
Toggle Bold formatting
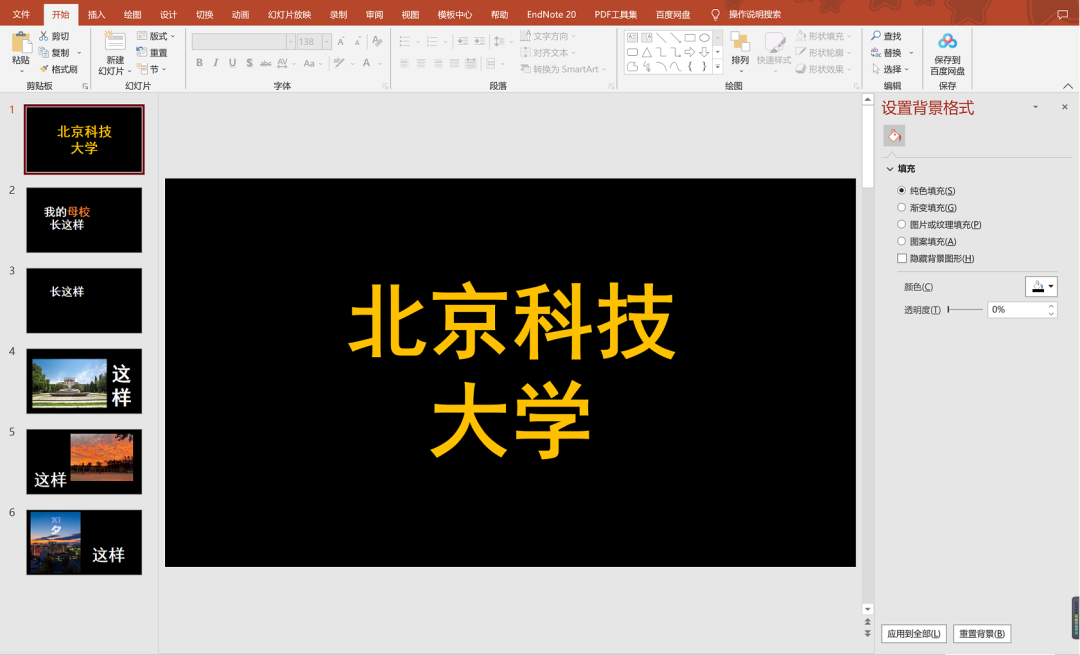pyautogui.click(x=199, y=63)
